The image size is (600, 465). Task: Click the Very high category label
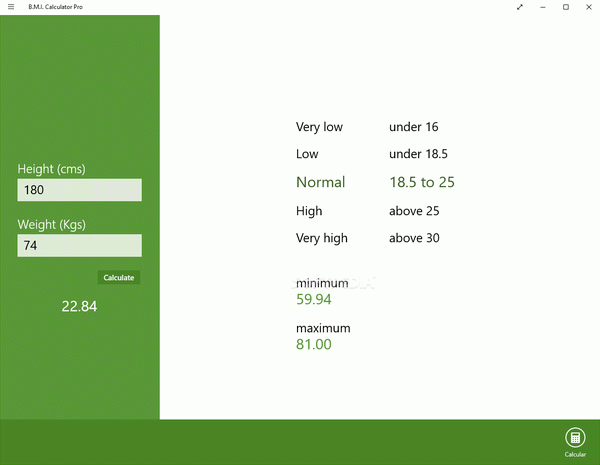[321, 238]
